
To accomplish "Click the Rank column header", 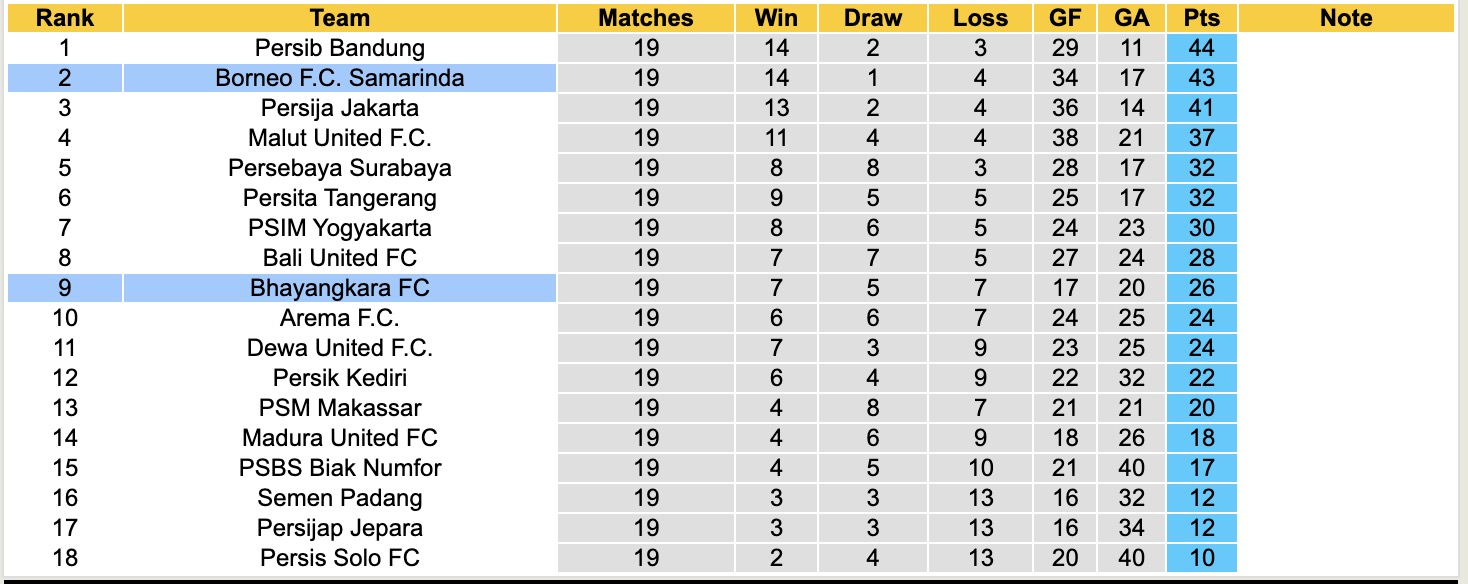I will point(65,18).
